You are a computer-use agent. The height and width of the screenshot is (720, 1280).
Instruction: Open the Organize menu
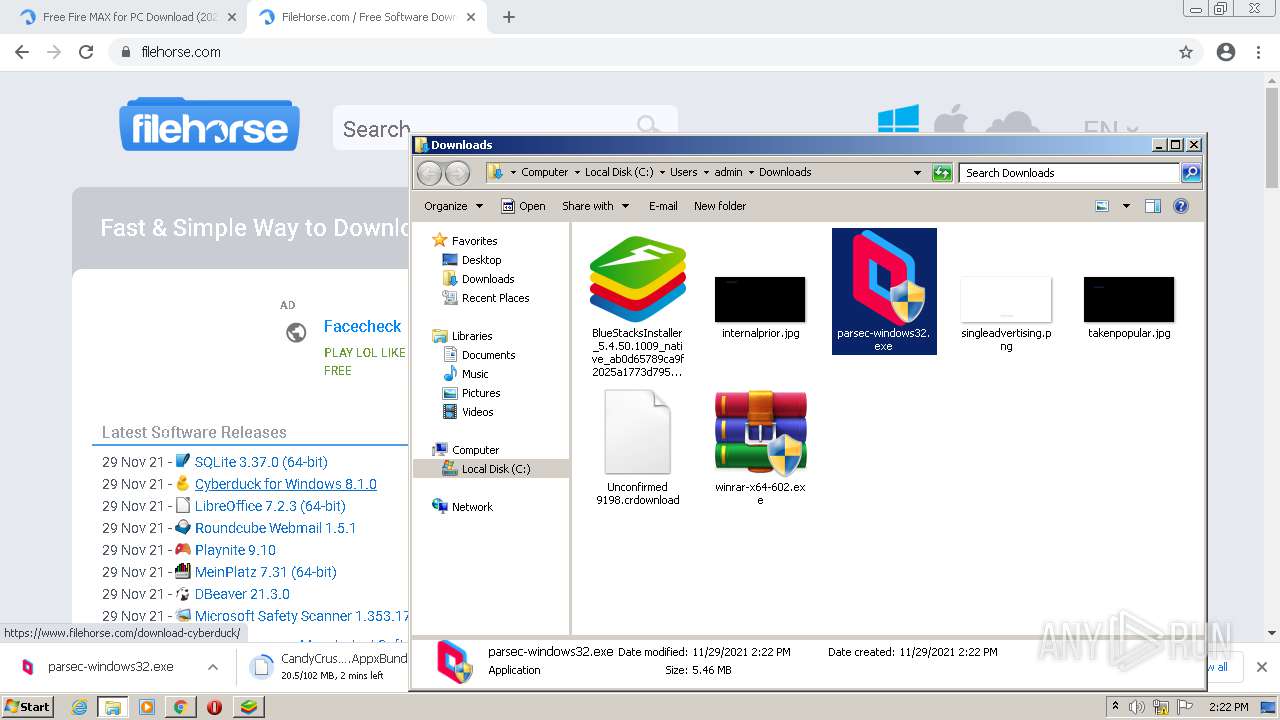(453, 206)
